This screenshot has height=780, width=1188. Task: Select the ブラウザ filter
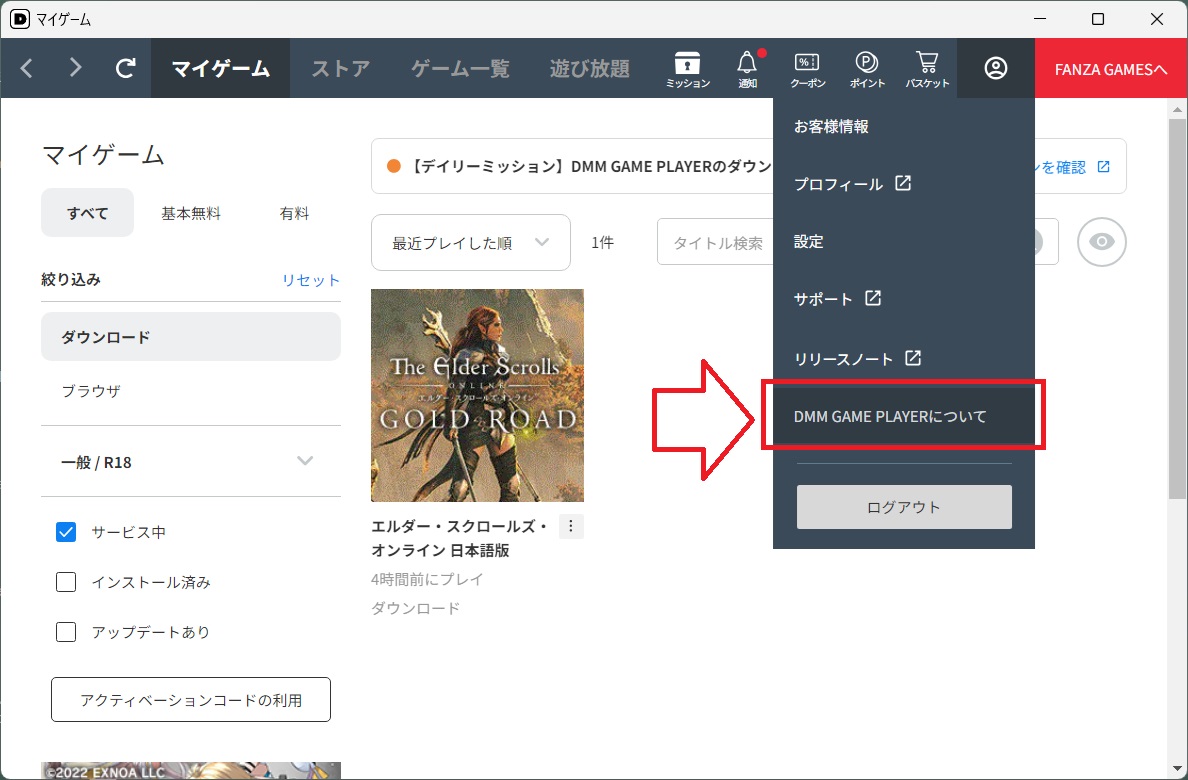click(191, 391)
